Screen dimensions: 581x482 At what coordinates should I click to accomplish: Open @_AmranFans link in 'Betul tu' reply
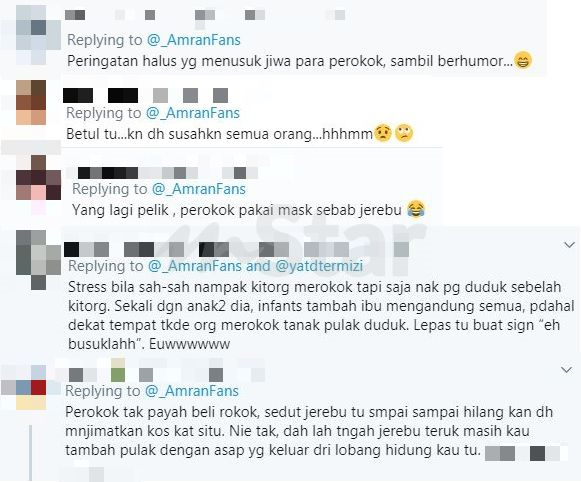point(193,113)
